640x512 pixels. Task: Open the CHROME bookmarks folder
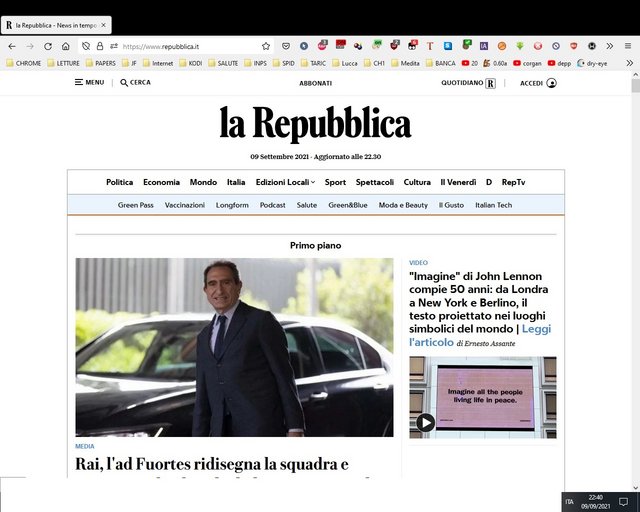(x=24, y=63)
